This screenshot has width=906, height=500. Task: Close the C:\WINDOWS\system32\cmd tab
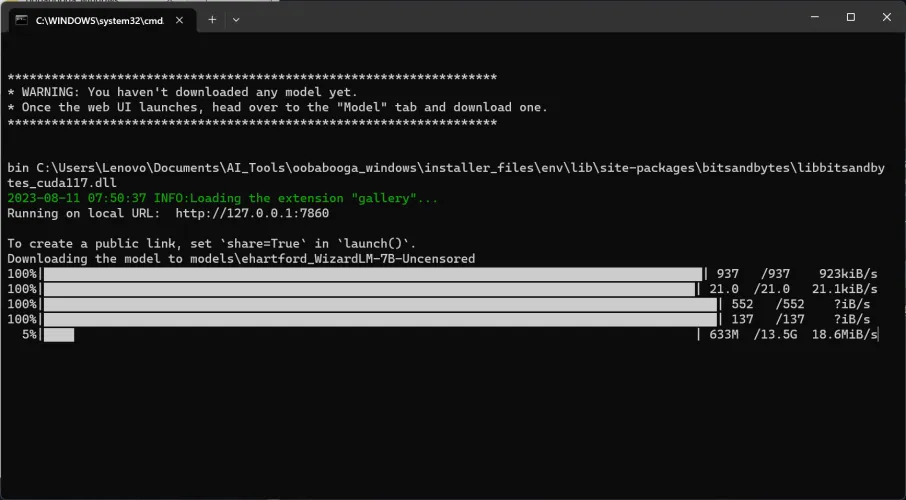click(x=180, y=19)
